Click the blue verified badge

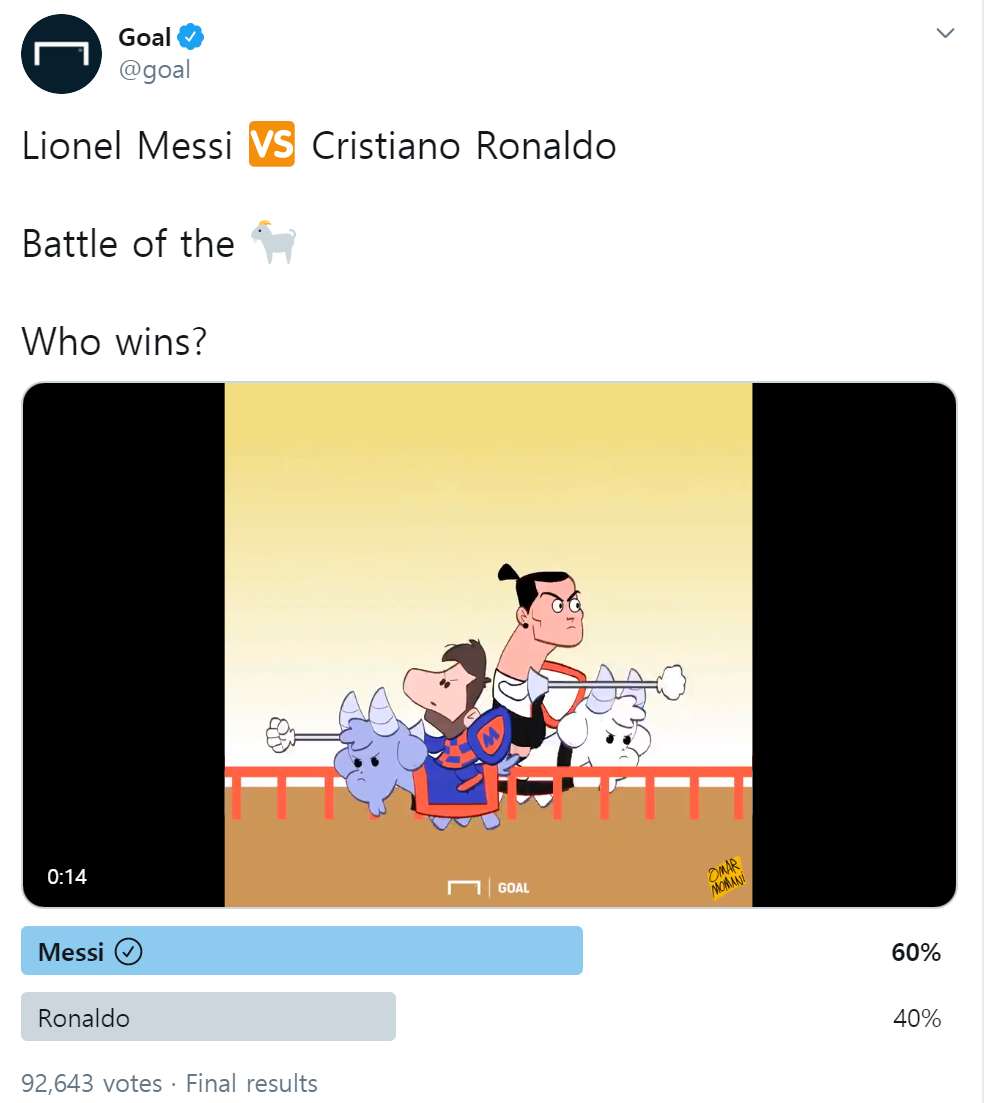coord(191,38)
